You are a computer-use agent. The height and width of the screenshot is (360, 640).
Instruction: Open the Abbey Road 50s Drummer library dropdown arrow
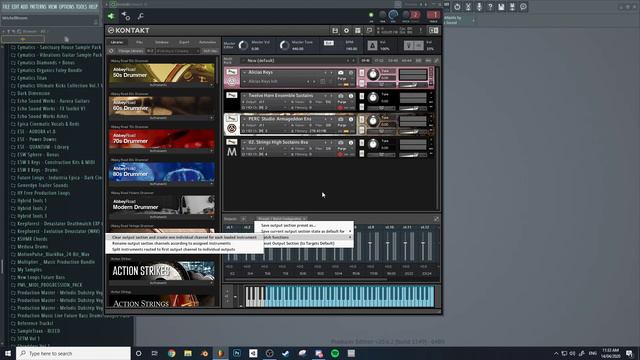211,85
